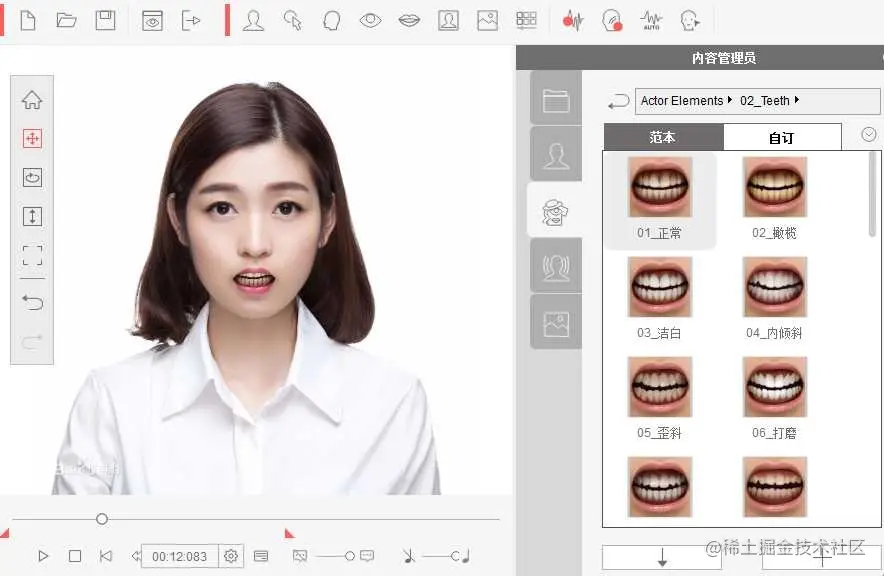Image resolution: width=884 pixels, height=576 pixels.
Task: Open the AUTO motion waveform tool
Action: tap(651, 21)
